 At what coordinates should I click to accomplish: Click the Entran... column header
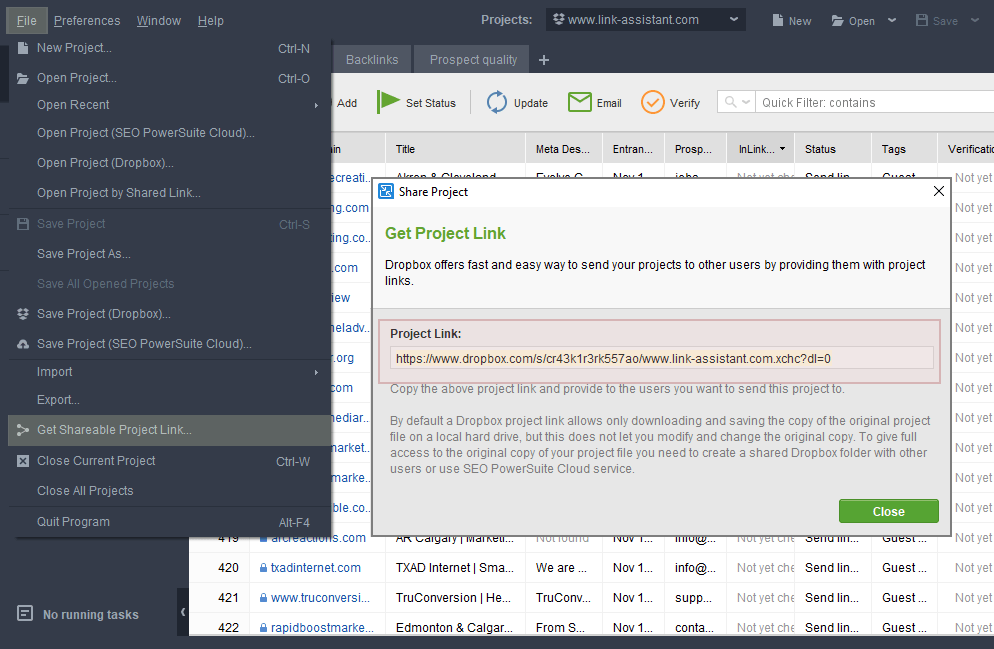coord(633,149)
